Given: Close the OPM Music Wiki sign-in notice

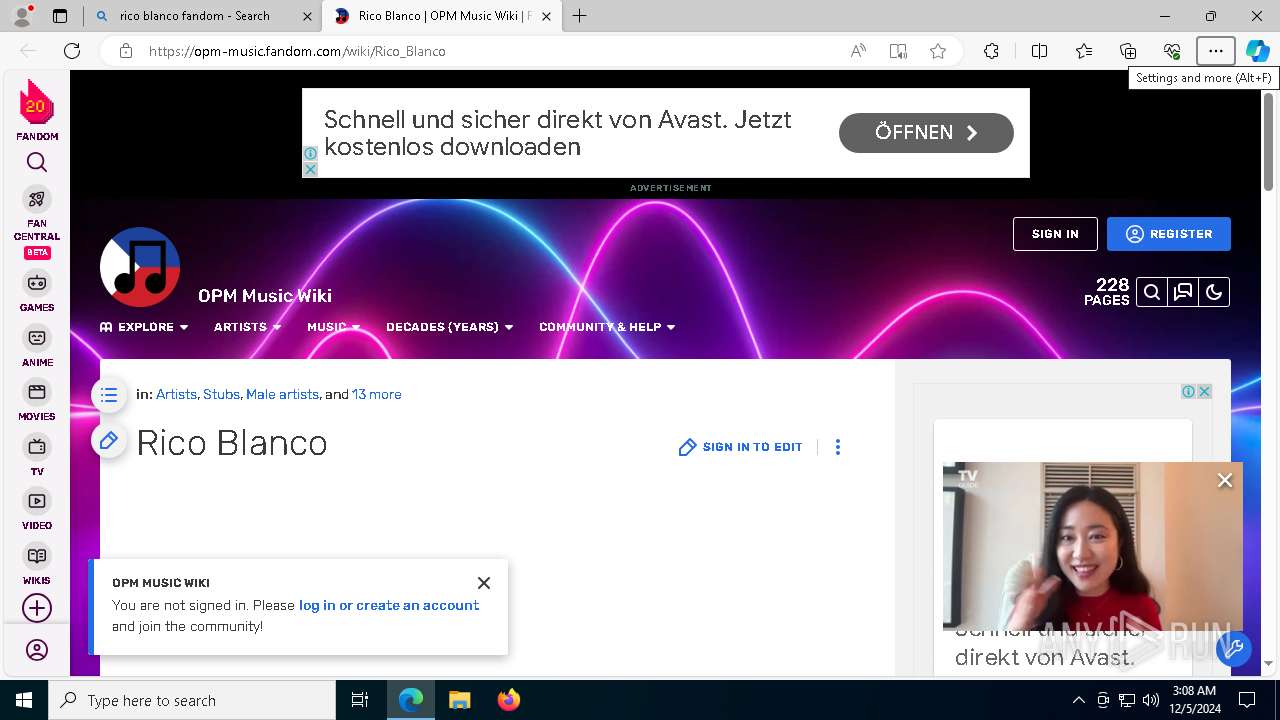Looking at the screenshot, I should tap(484, 583).
